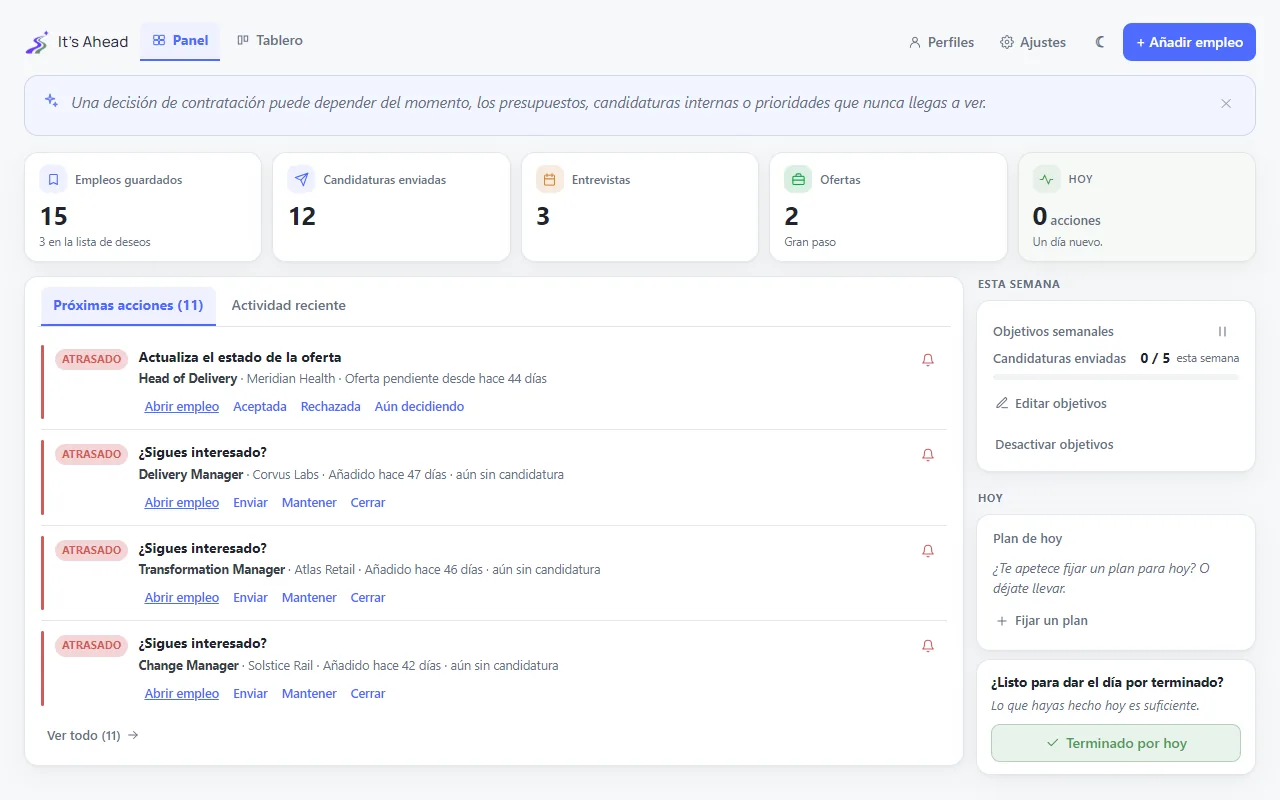Click the sparkle icon in the tip banner
The height and width of the screenshot is (800, 1280).
(x=51, y=101)
